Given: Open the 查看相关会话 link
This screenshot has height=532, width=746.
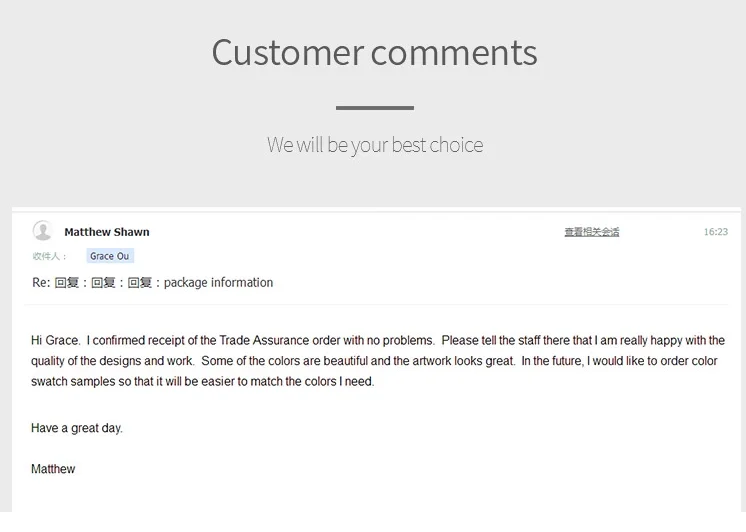Looking at the screenshot, I should [592, 232].
